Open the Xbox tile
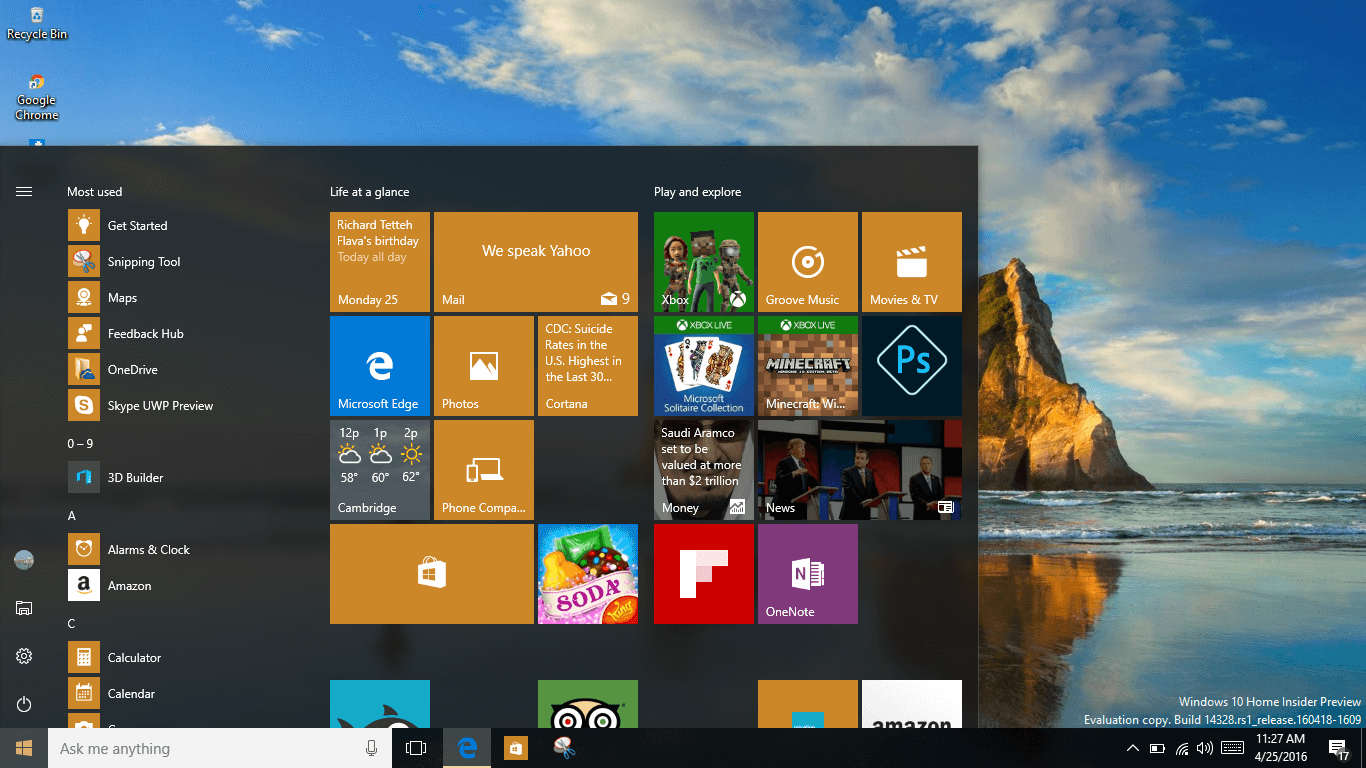The width and height of the screenshot is (1366, 768). pyautogui.click(x=704, y=262)
